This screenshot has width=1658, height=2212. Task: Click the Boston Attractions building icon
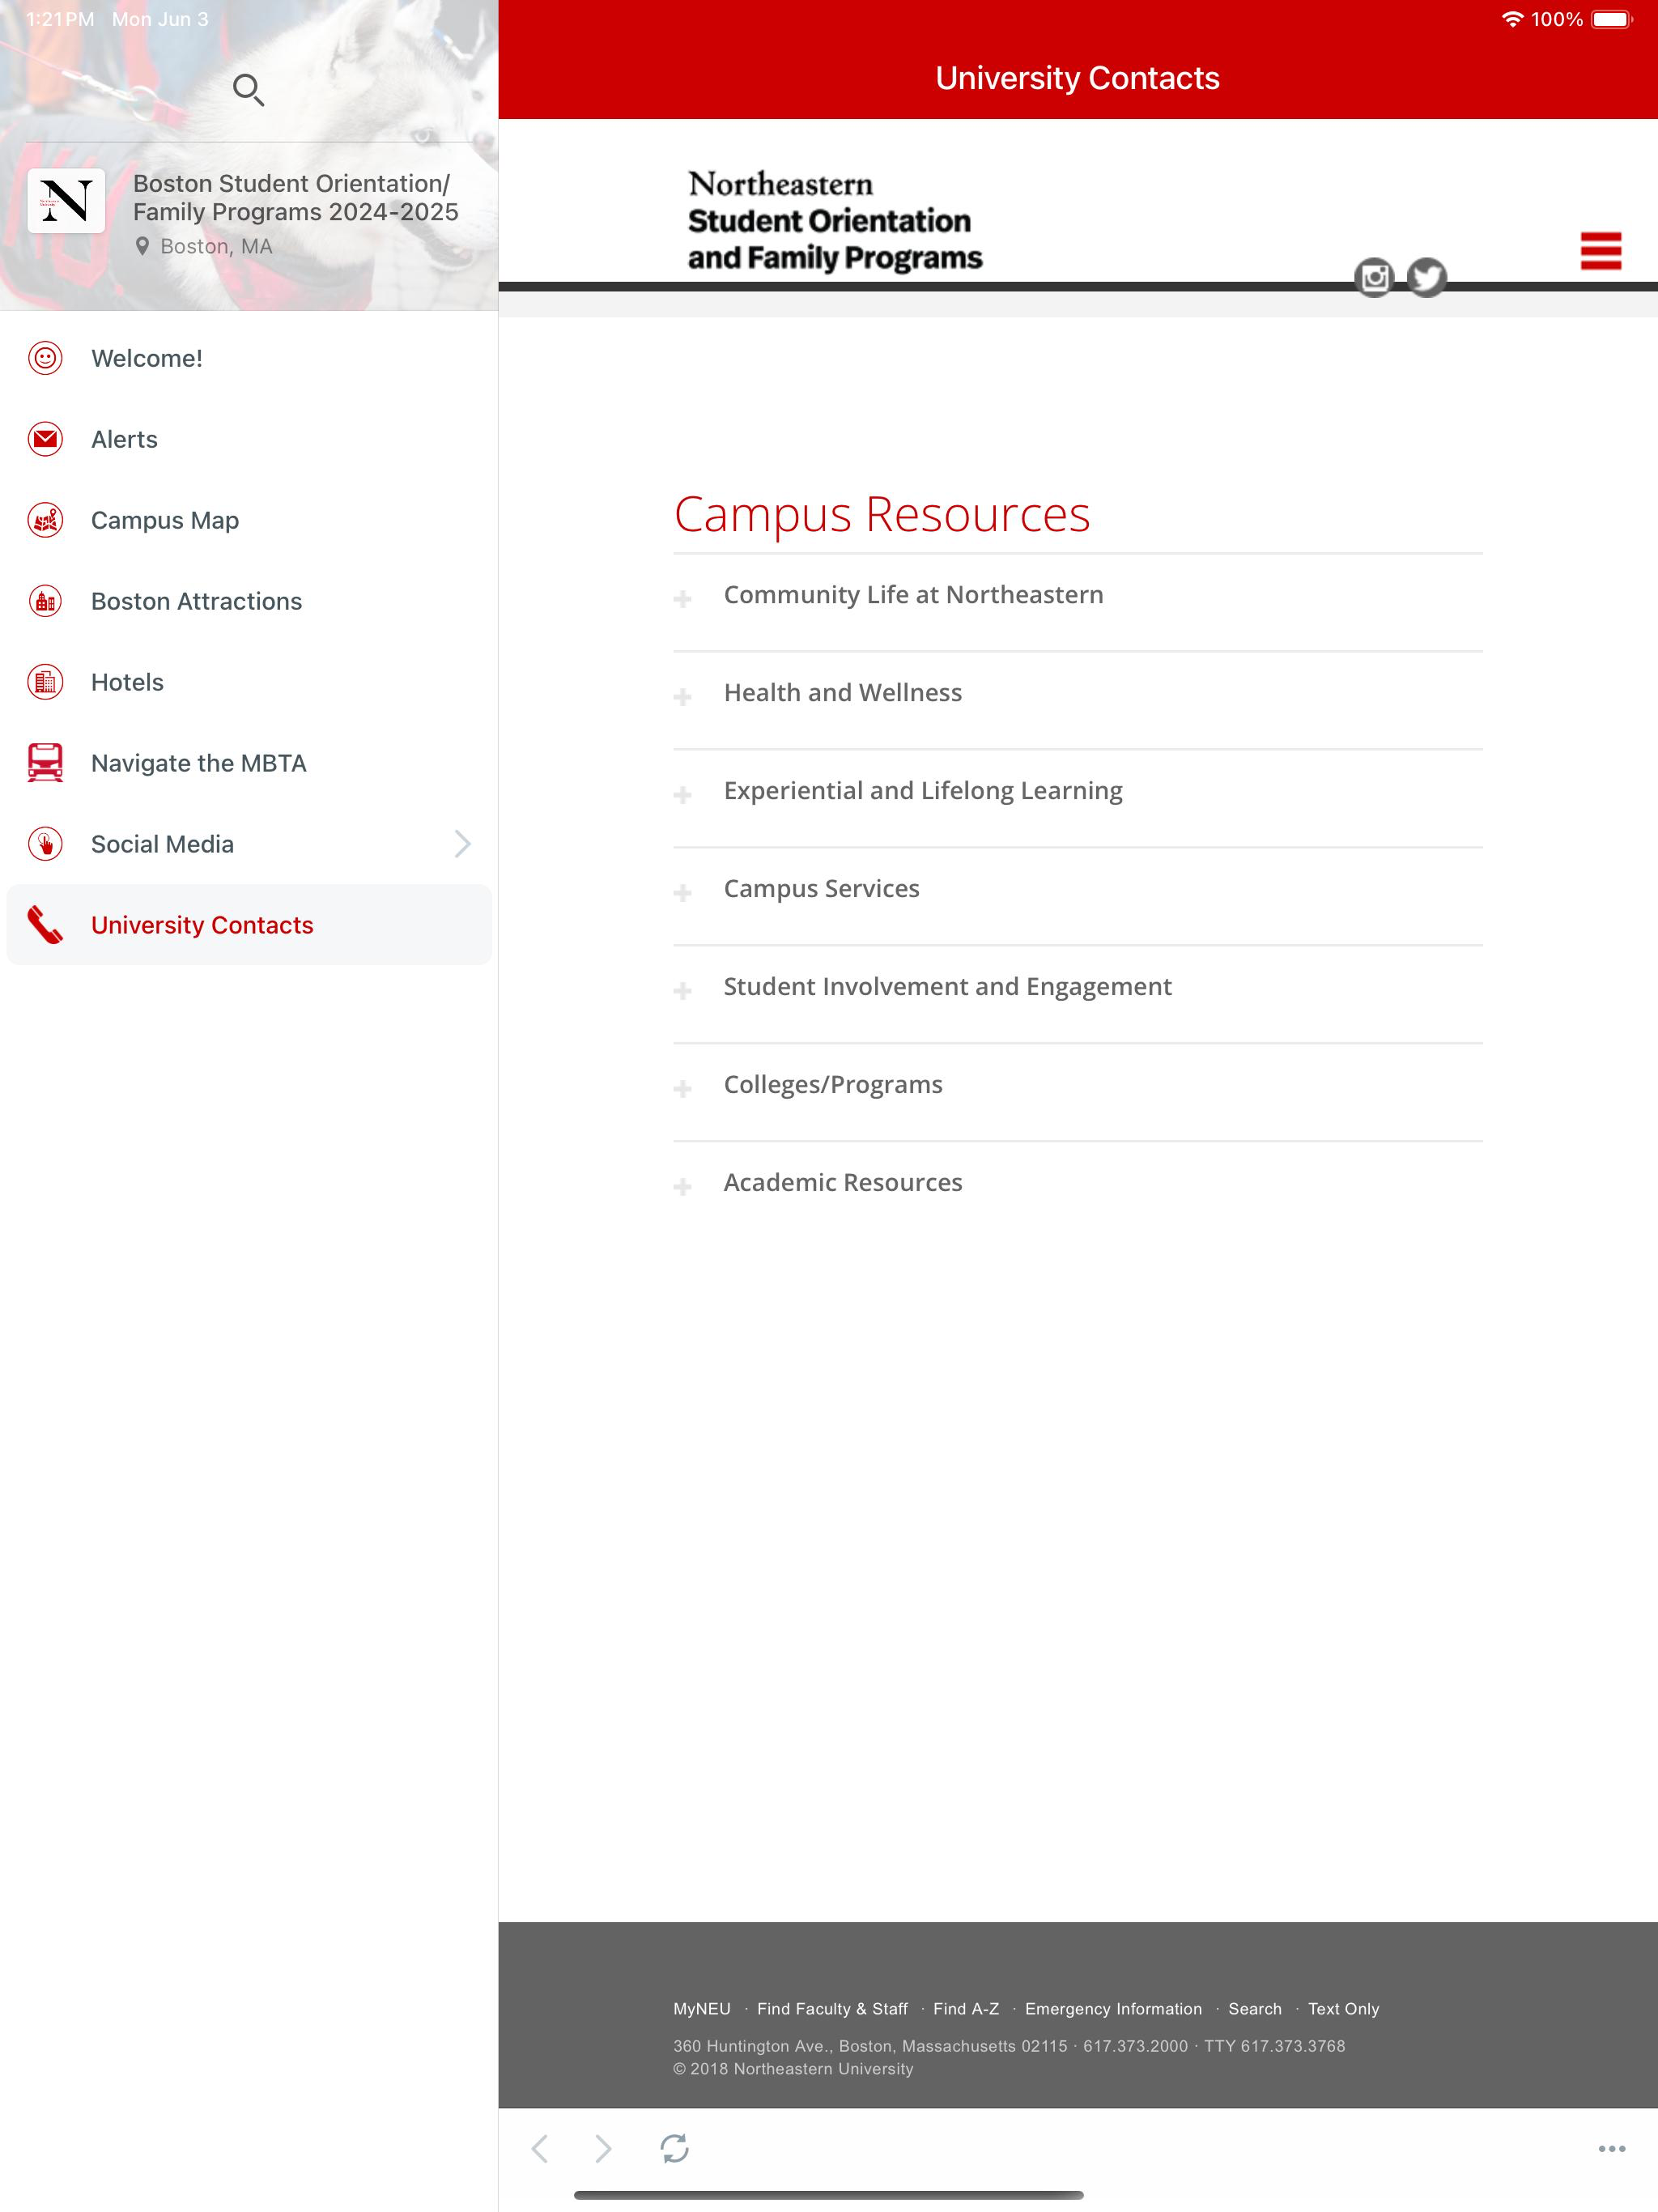click(x=45, y=601)
